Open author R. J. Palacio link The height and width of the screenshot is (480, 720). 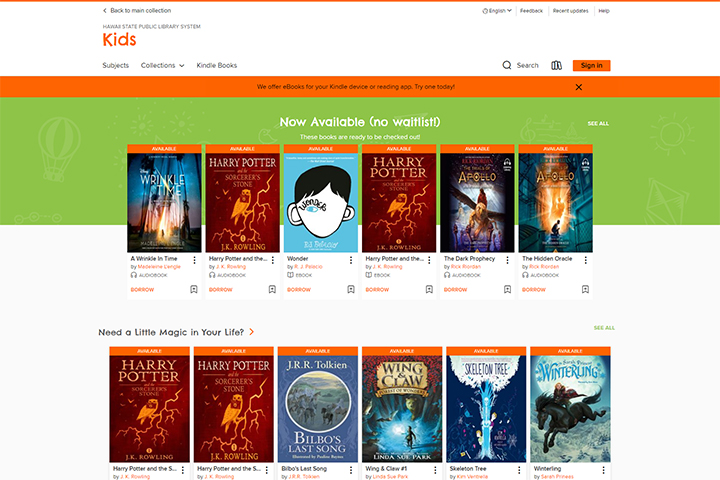tap(309, 267)
